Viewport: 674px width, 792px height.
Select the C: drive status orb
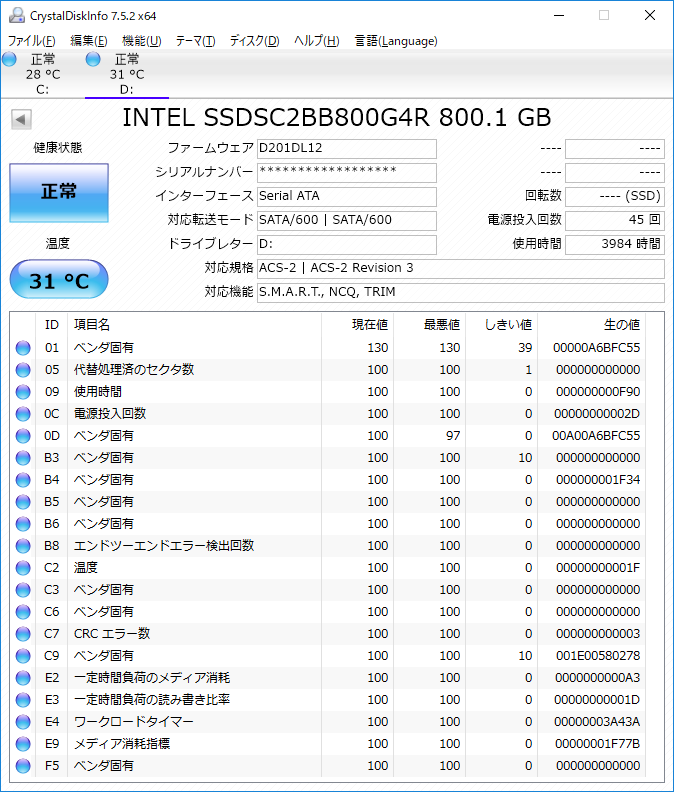pos(10,60)
